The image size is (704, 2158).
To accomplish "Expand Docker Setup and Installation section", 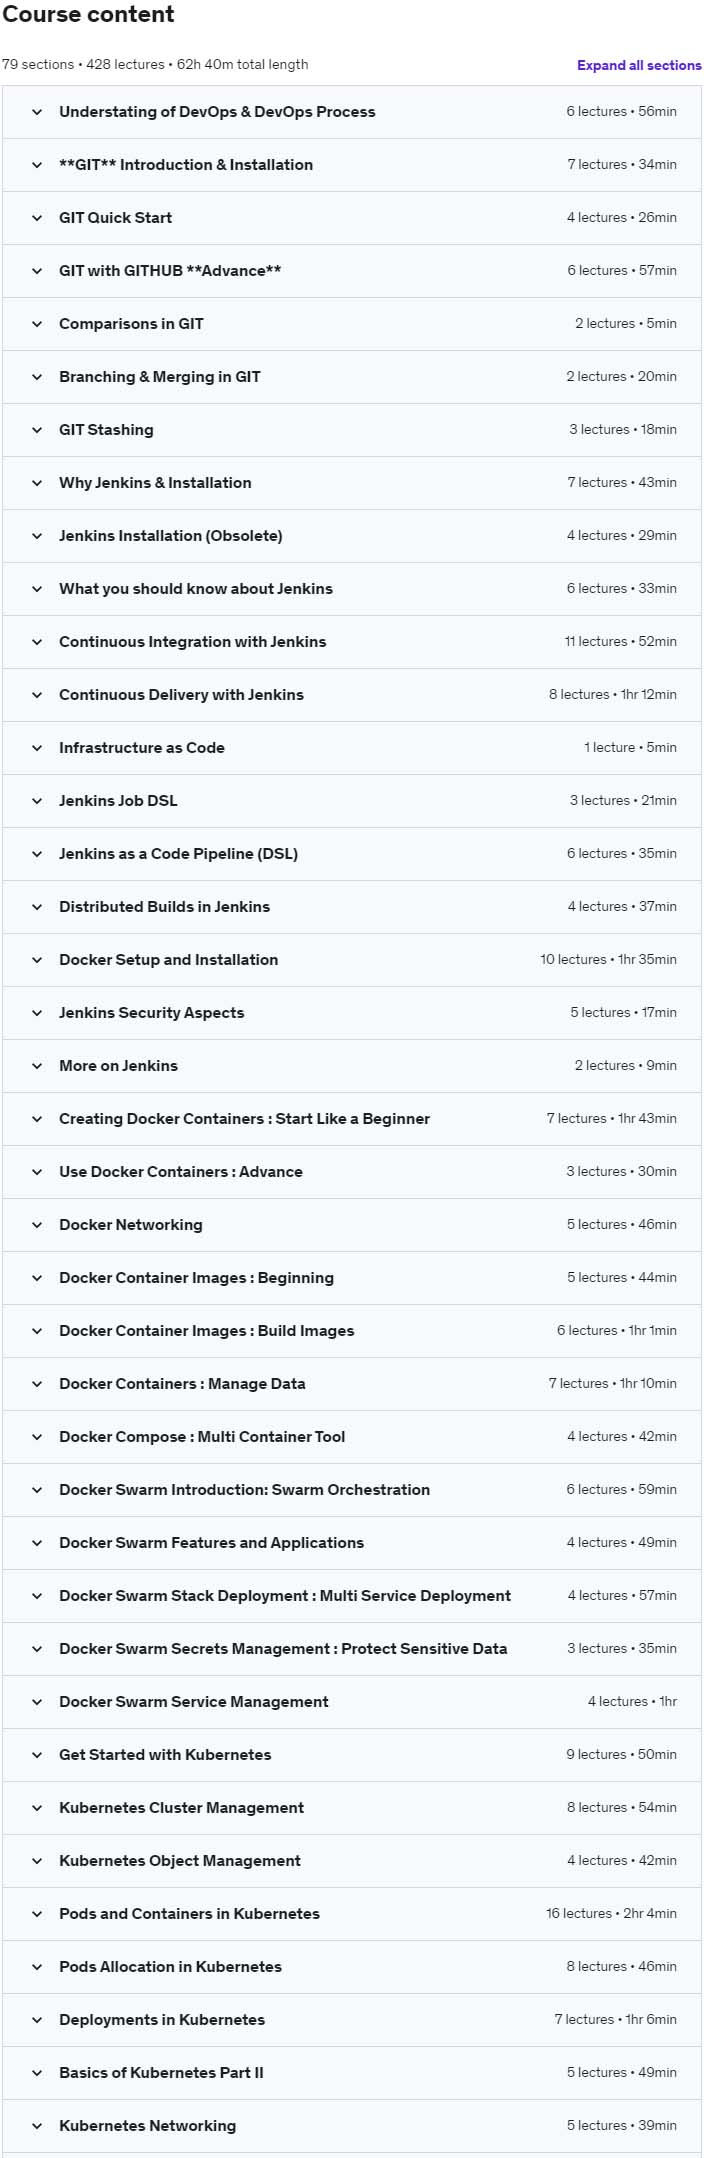I will [x=352, y=960].
